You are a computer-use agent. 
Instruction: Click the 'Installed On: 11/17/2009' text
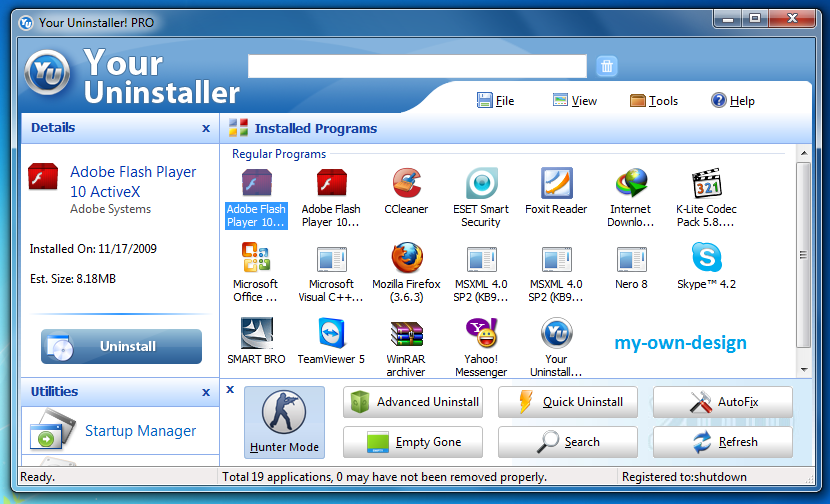point(93,249)
